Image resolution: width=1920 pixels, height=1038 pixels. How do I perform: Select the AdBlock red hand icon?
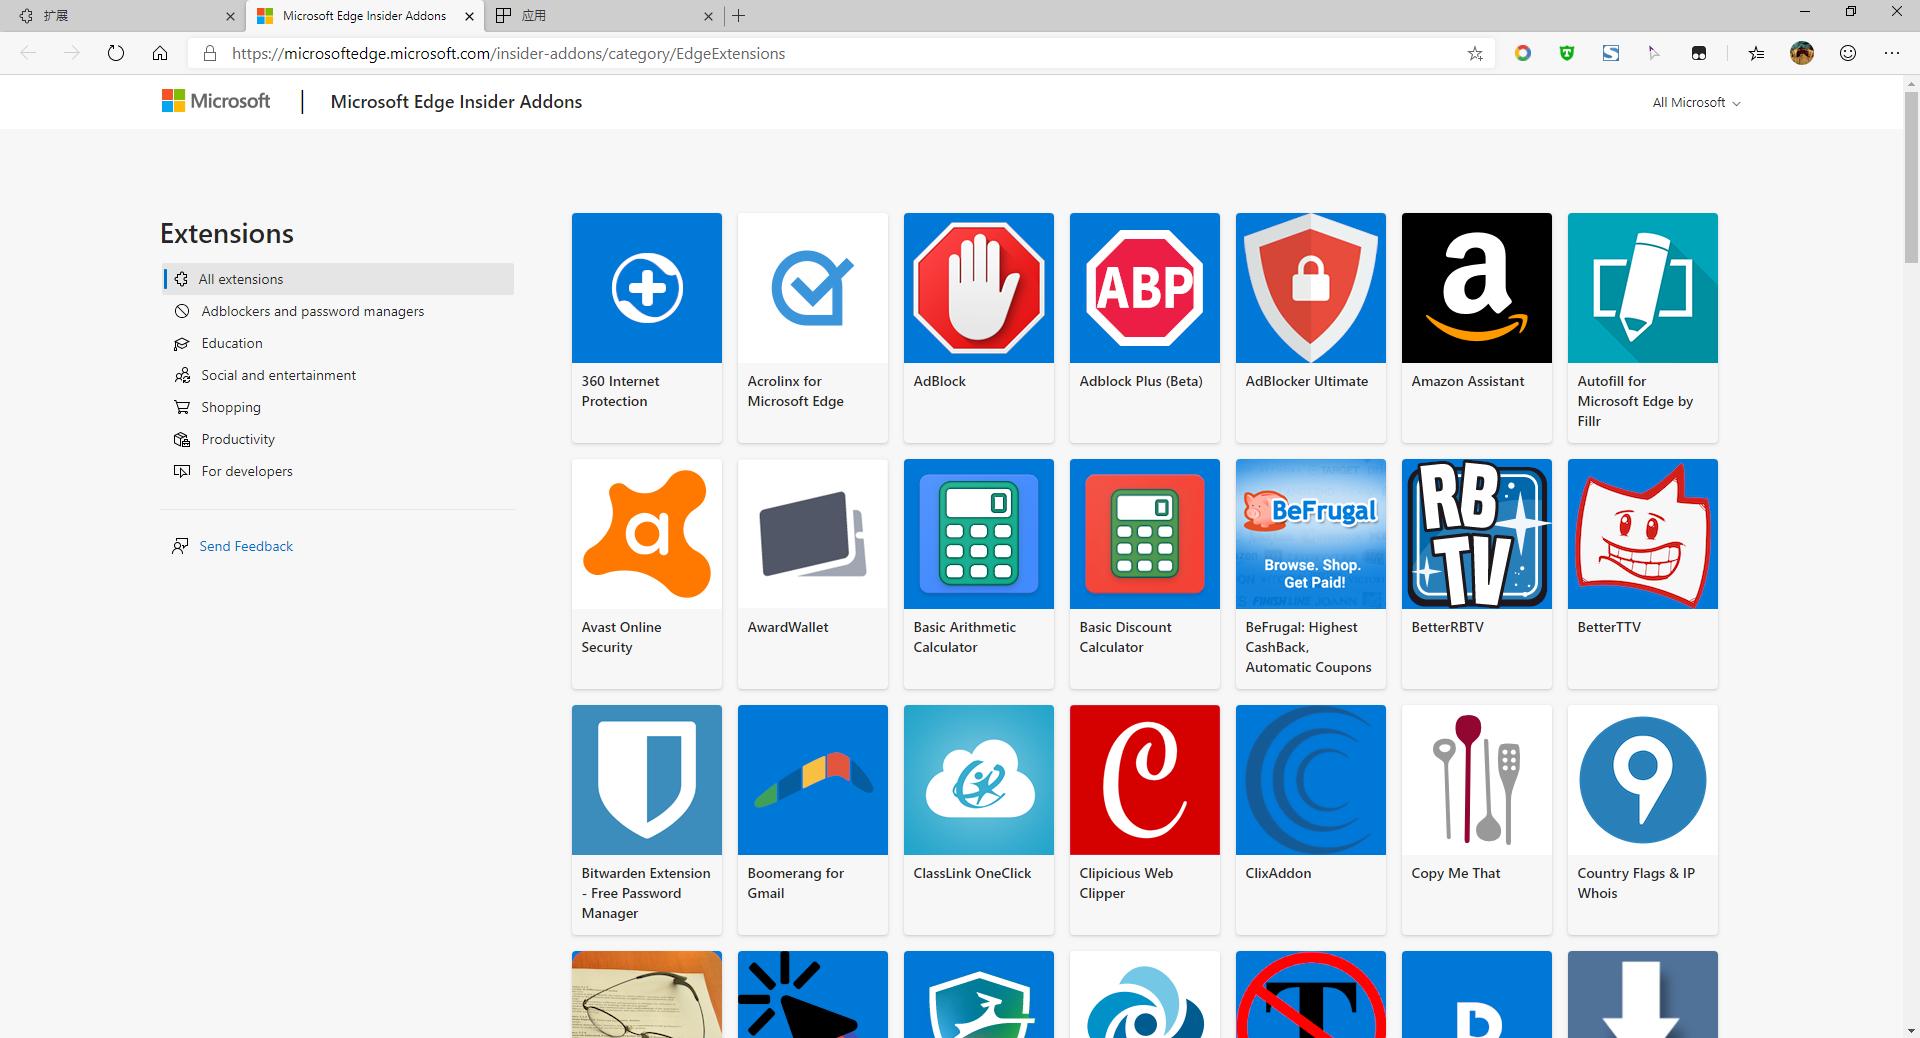click(x=979, y=288)
